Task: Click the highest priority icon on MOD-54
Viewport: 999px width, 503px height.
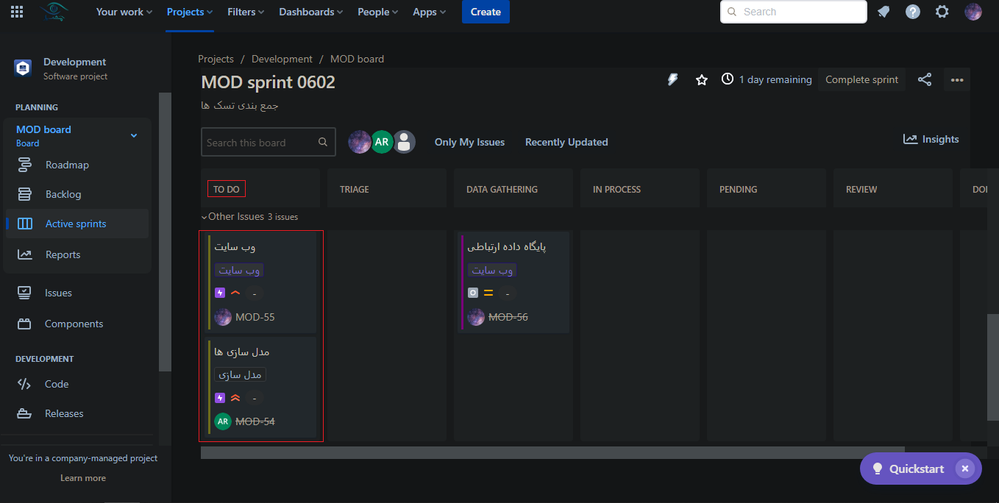Action: coord(235,398)
